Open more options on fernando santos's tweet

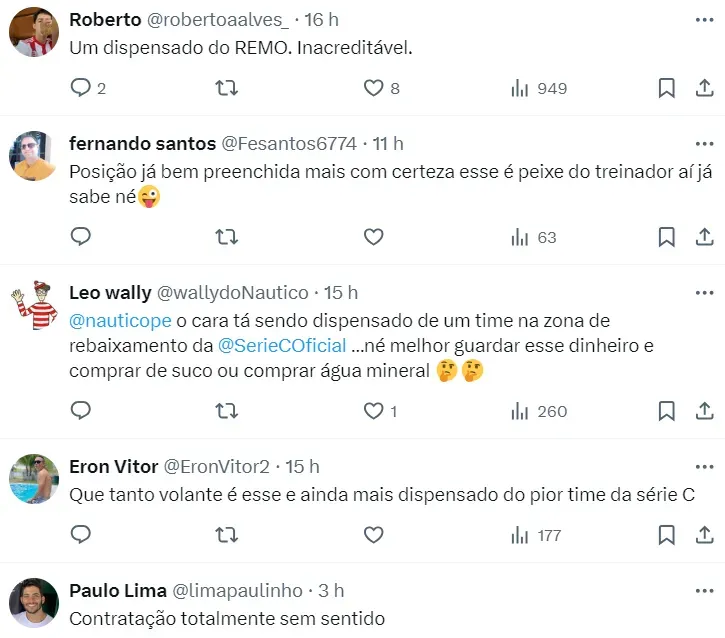tap(703, 144)
